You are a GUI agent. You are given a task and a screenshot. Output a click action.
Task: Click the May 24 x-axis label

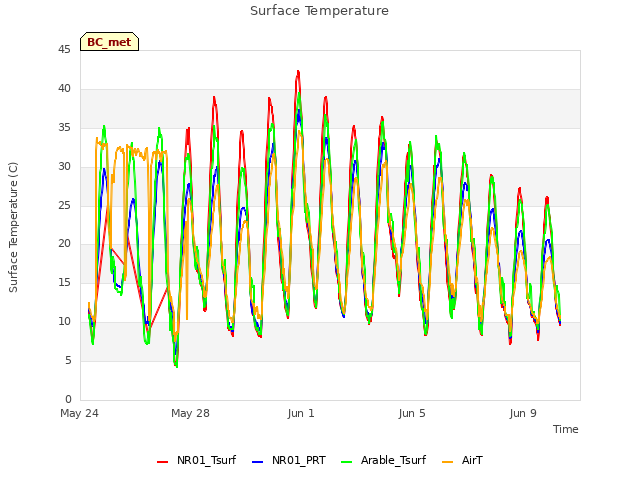[80, 413]
